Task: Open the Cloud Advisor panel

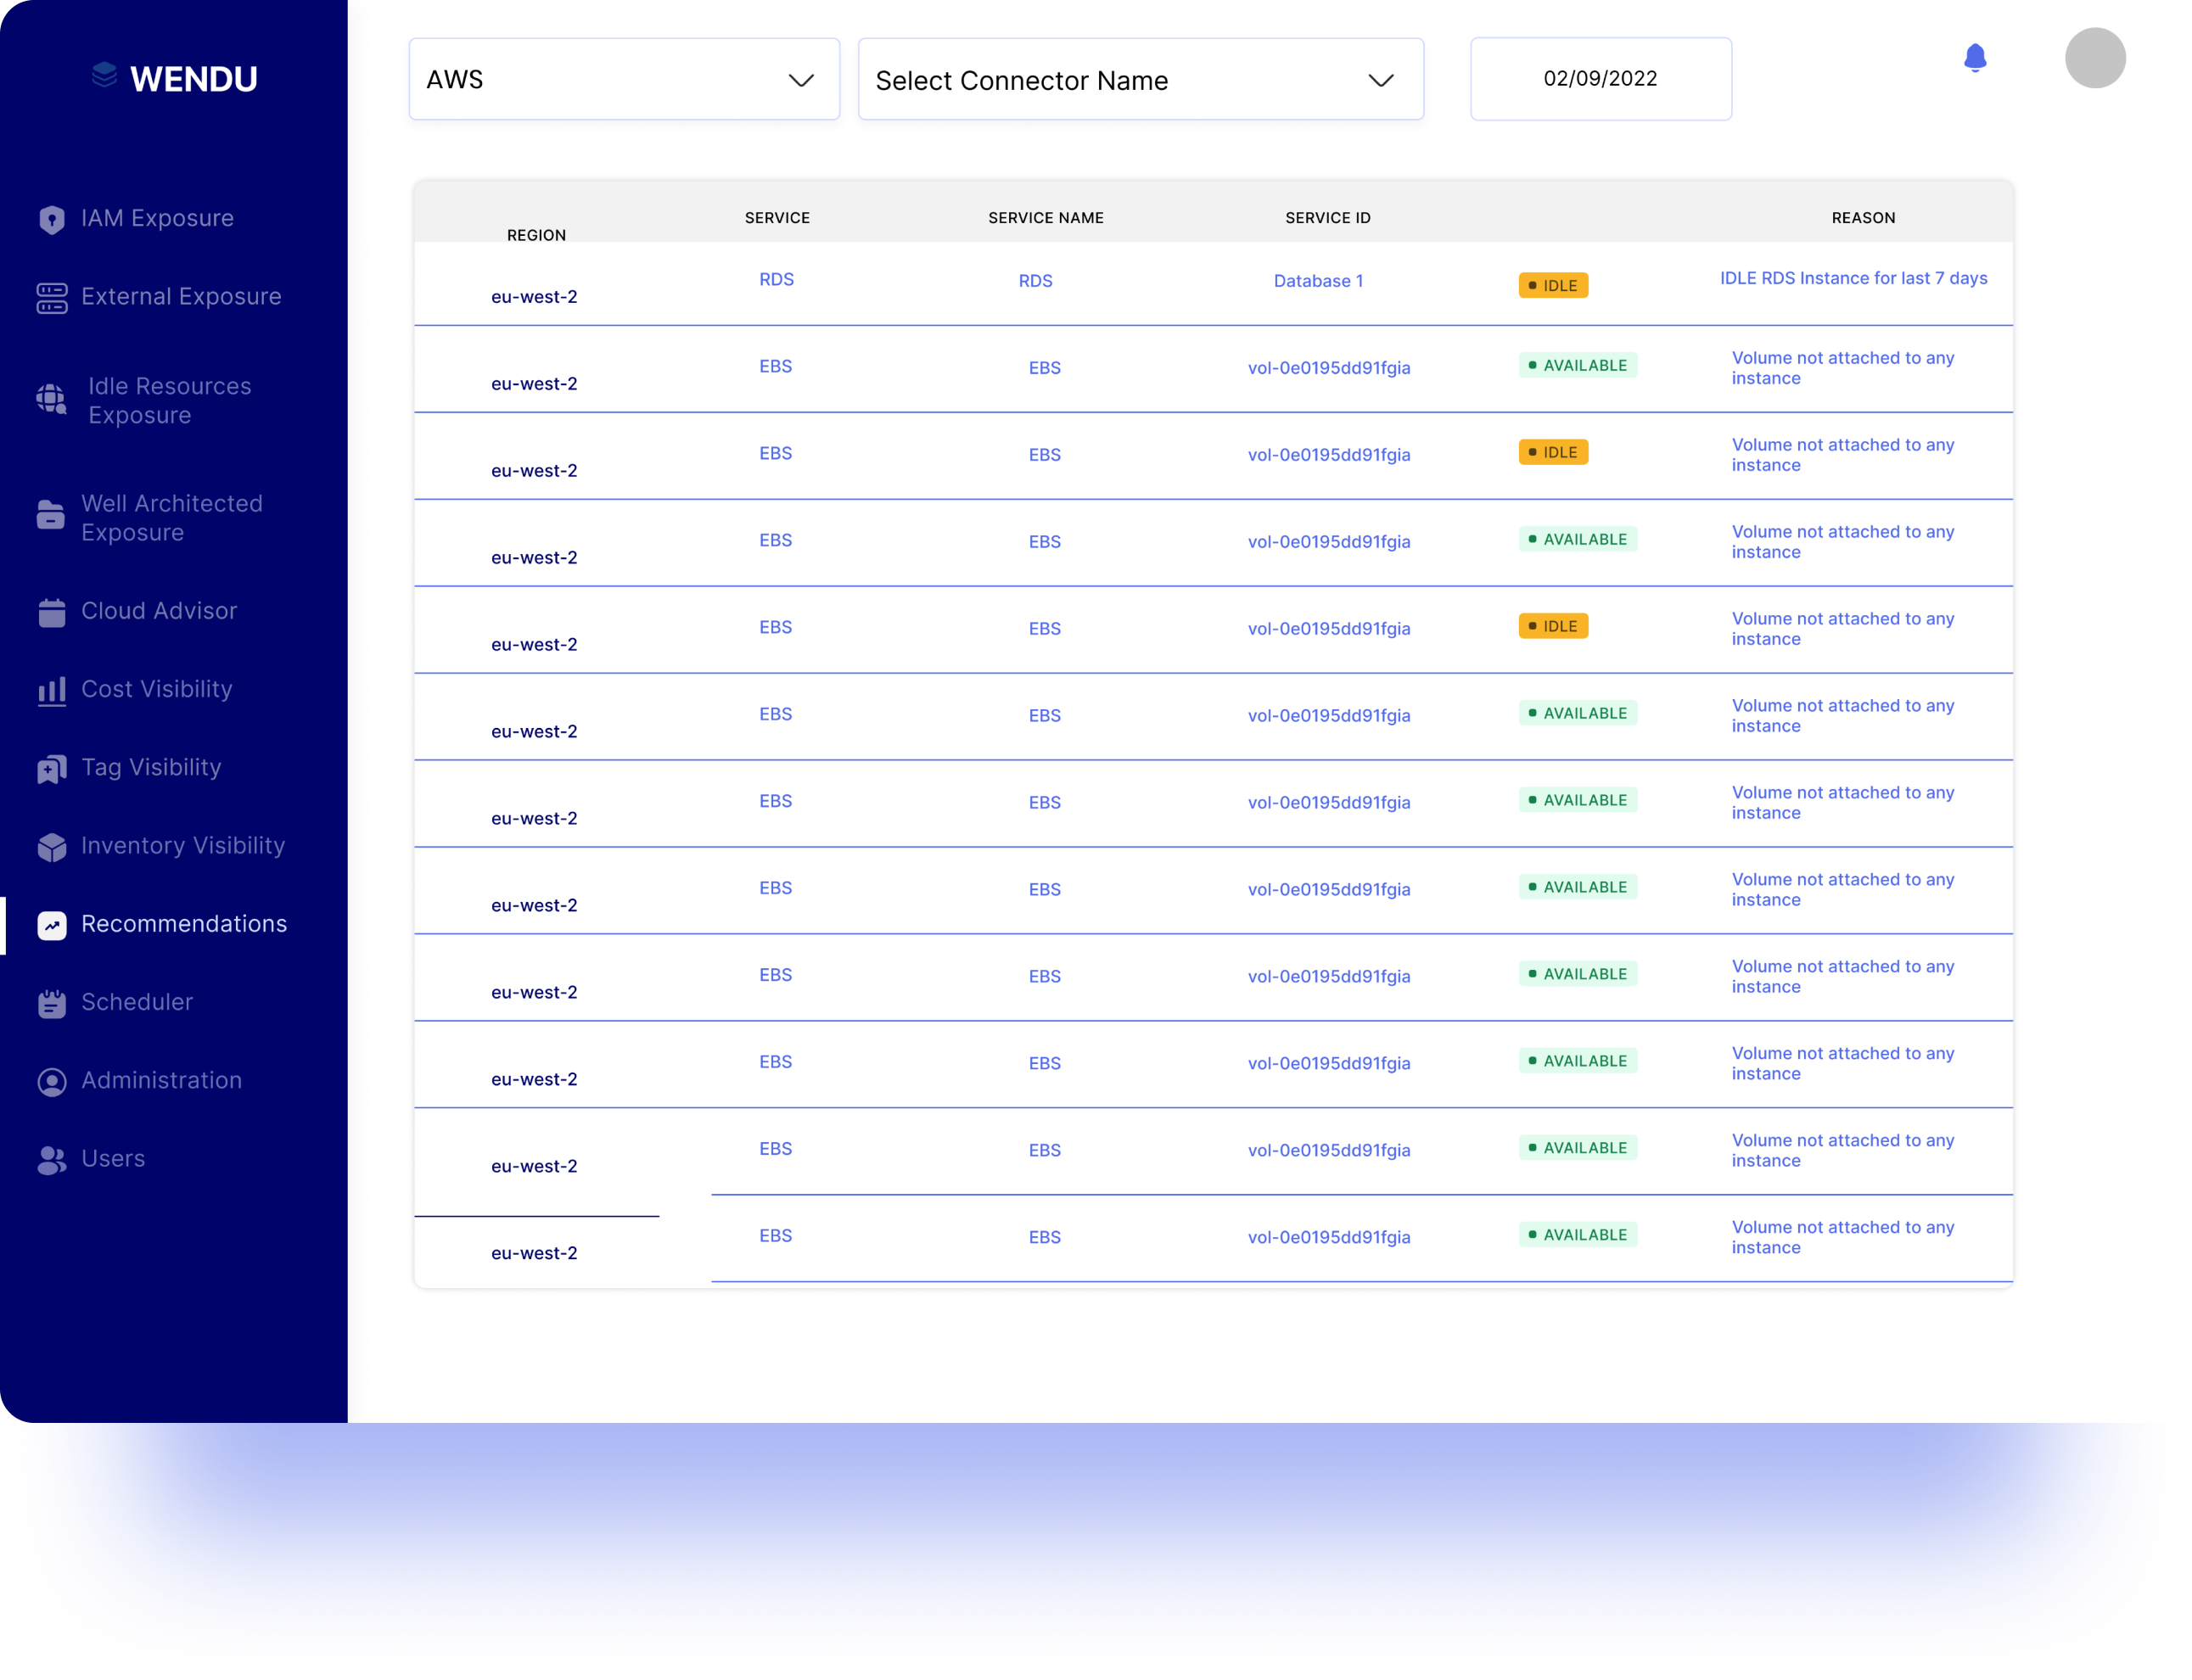Action: (52, 611)
